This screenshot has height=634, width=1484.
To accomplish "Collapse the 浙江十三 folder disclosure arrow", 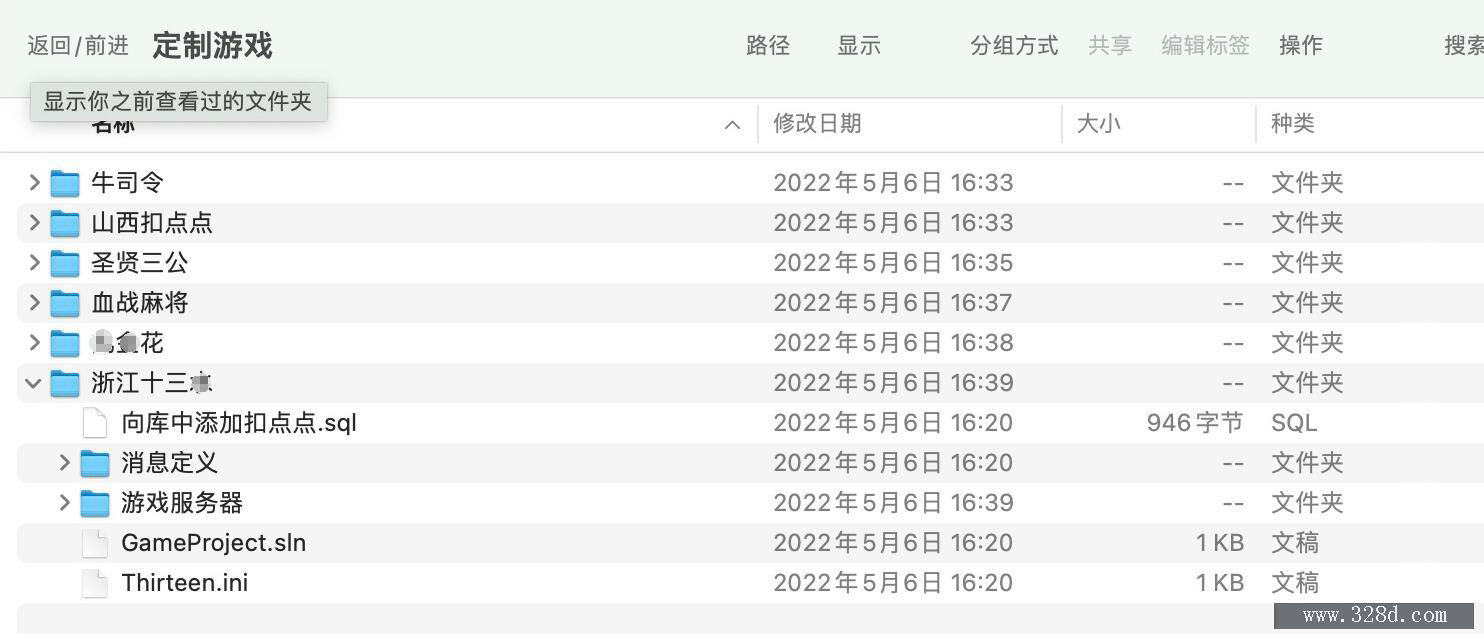I will [33, 383].
